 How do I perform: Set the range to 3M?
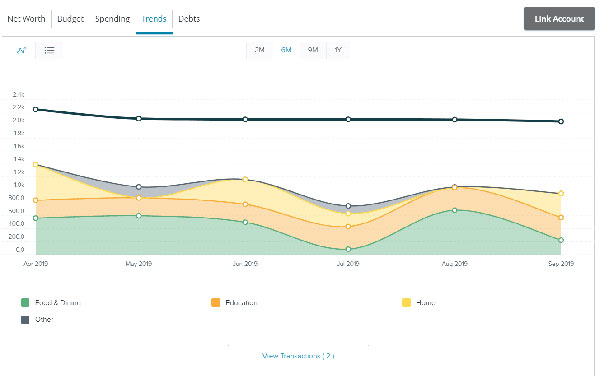259,50
